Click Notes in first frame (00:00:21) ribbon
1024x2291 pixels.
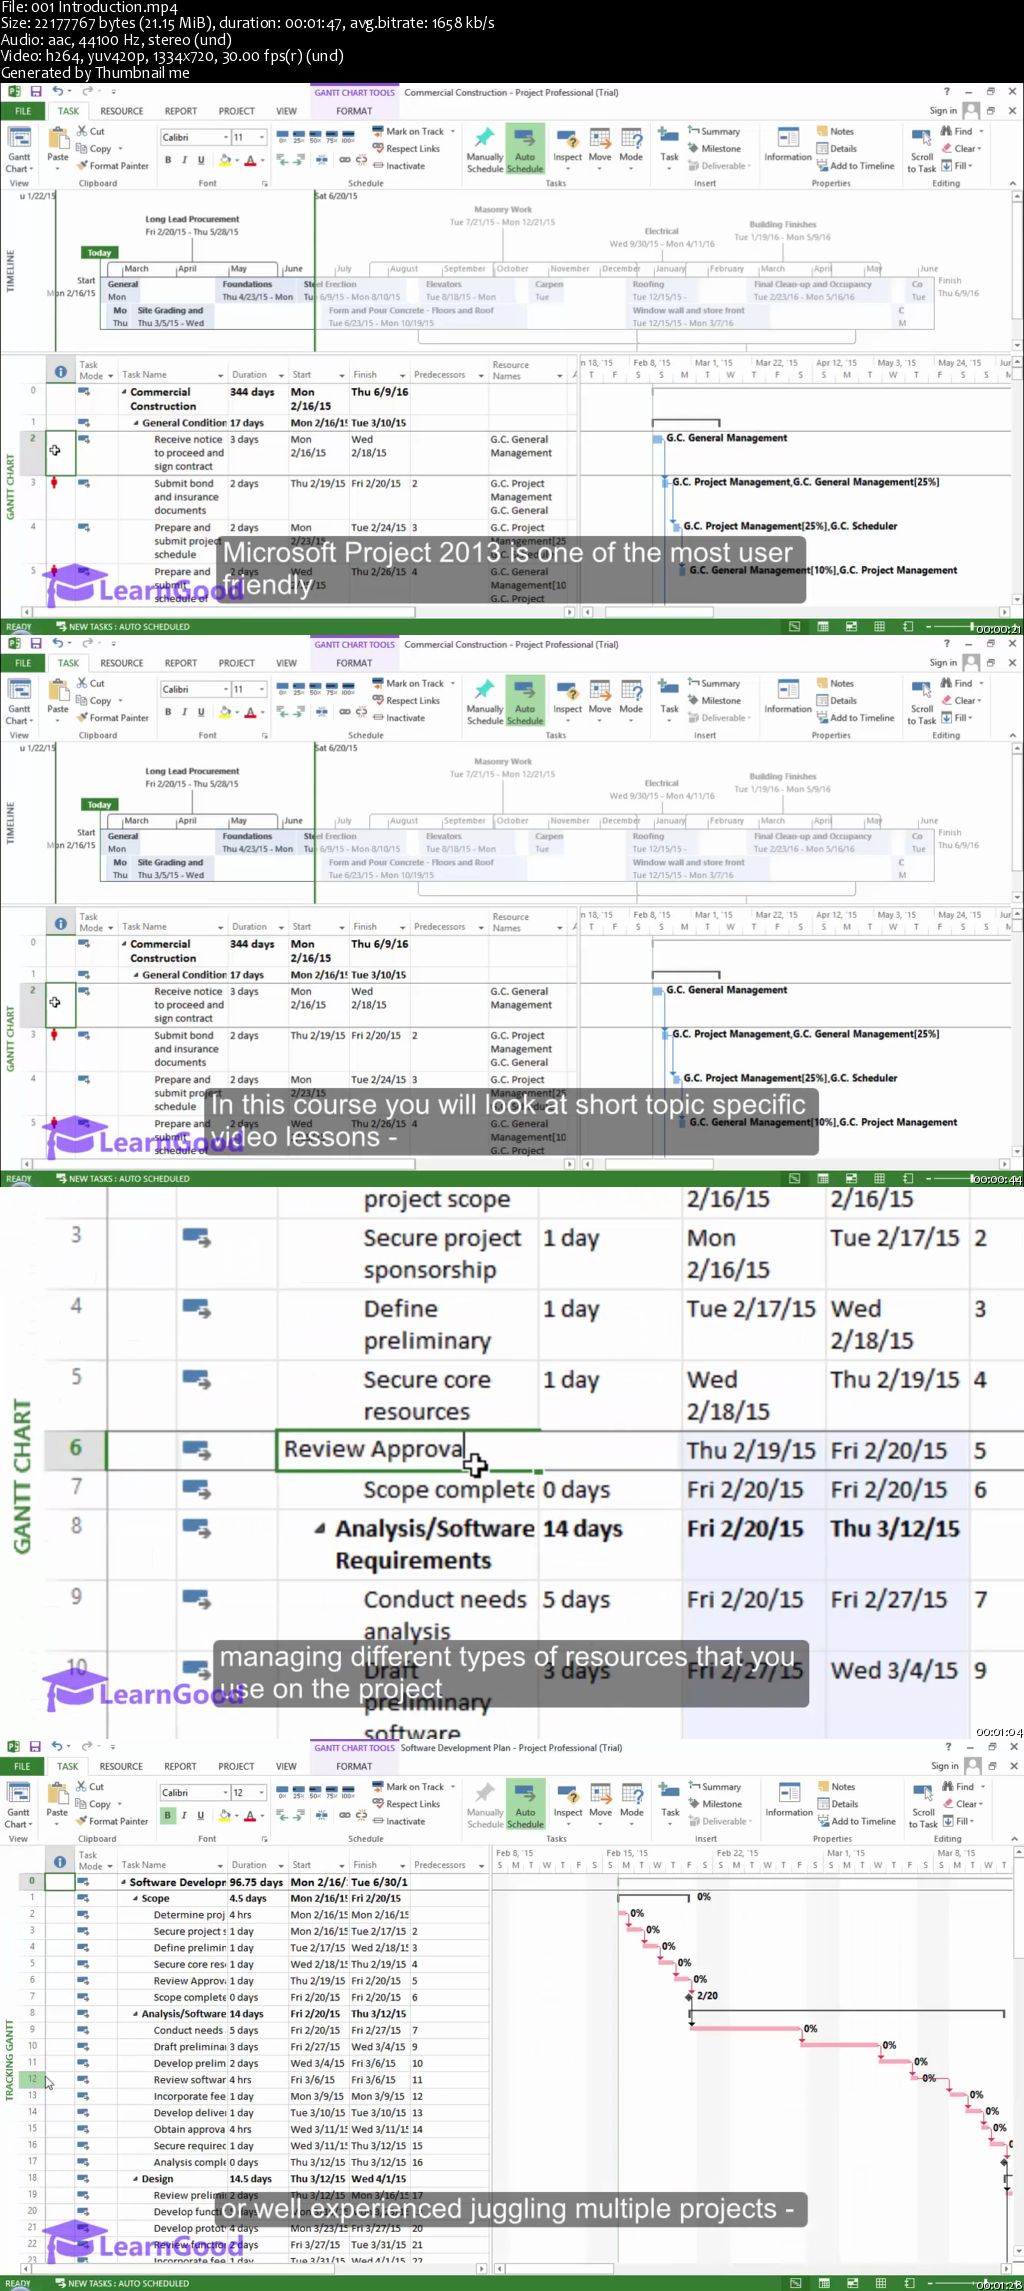pyautogui.click(x=835, y=131)
